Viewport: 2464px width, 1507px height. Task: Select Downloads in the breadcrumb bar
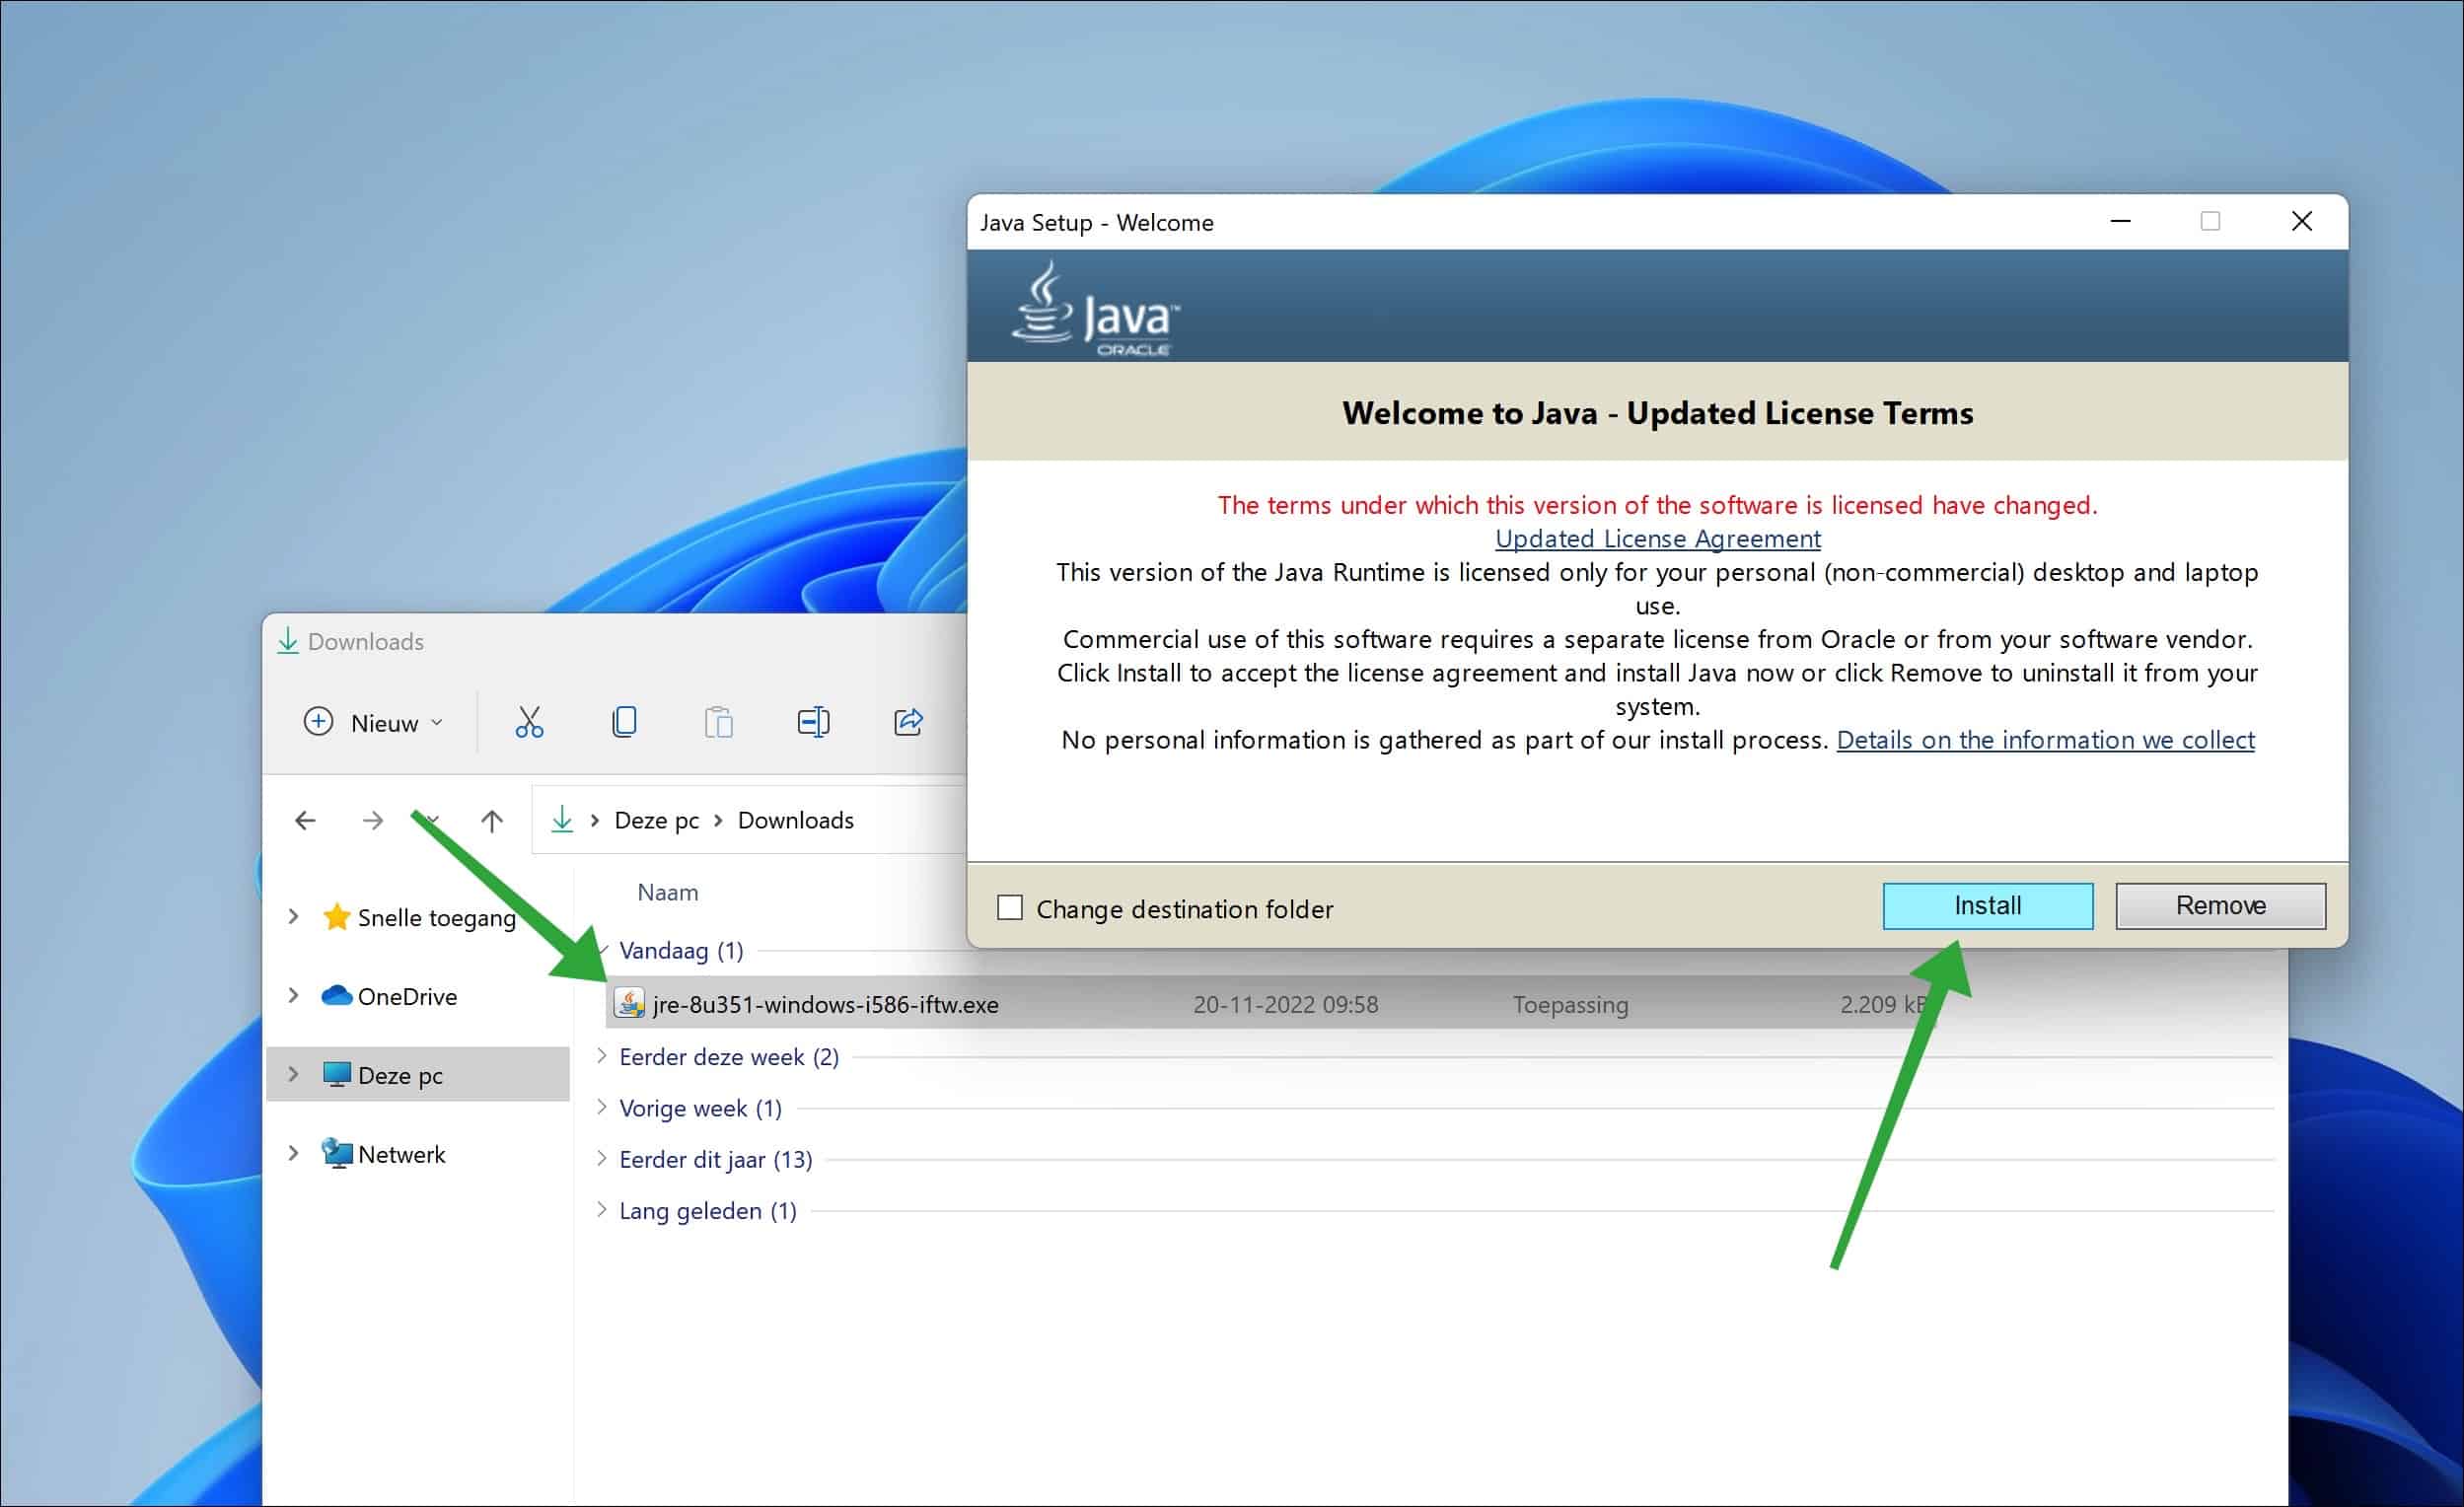[795, 819]
